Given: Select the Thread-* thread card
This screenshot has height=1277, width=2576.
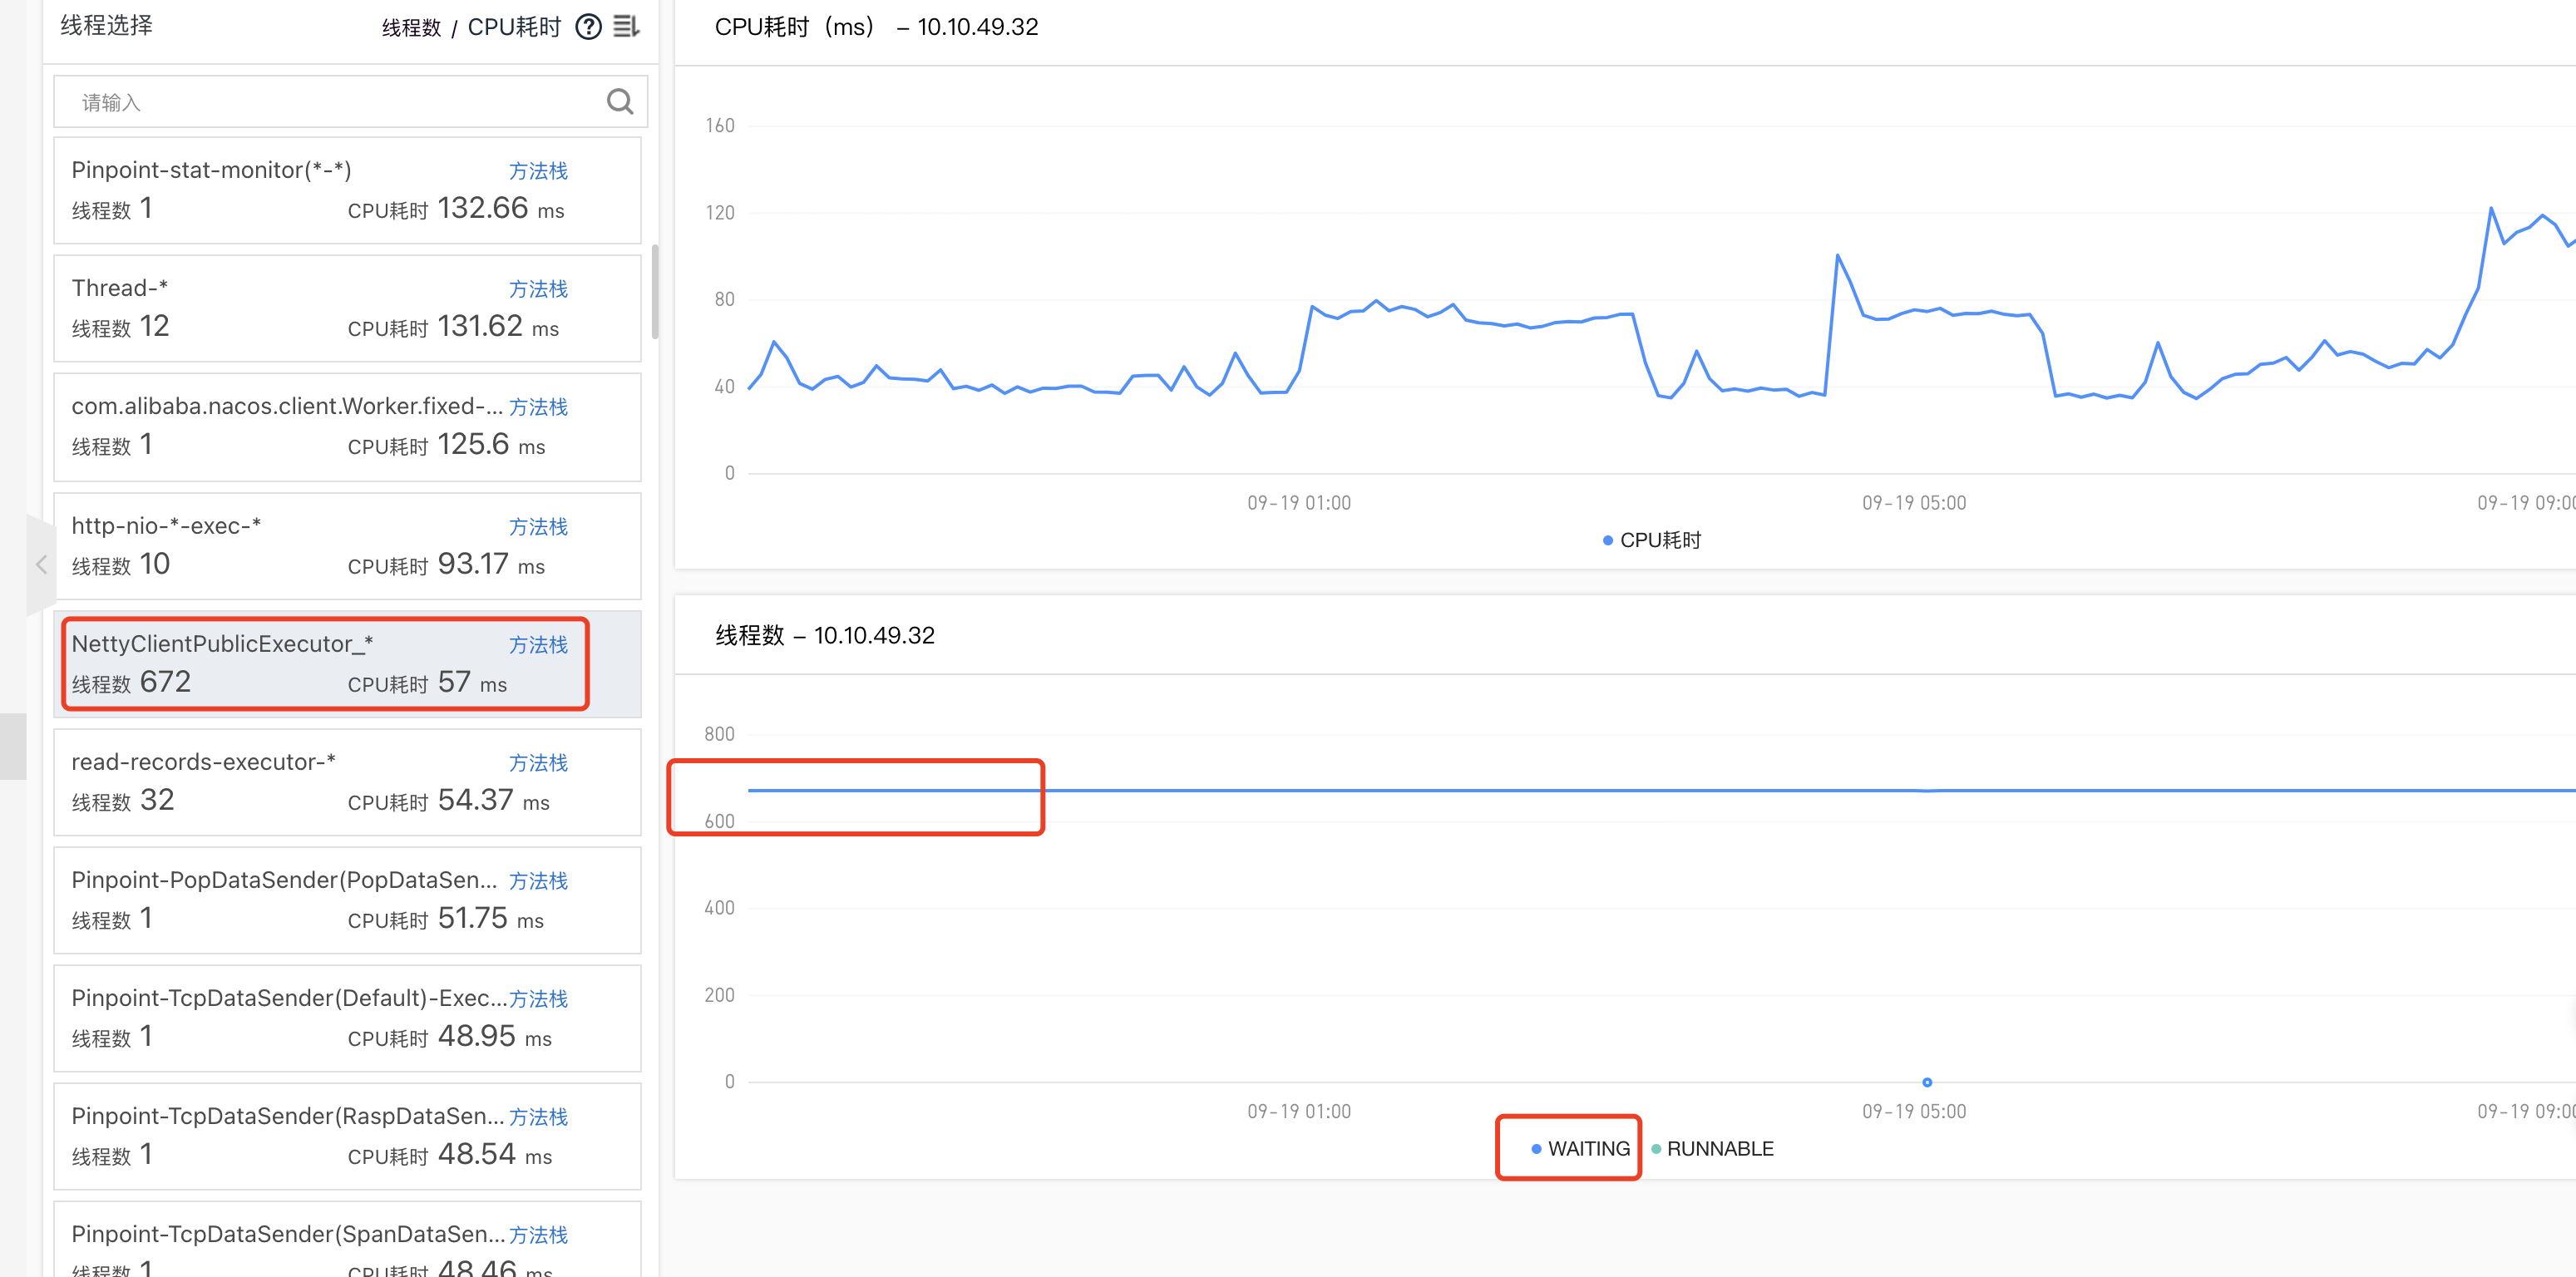Looking at the screenshot, I should point(347,308).
